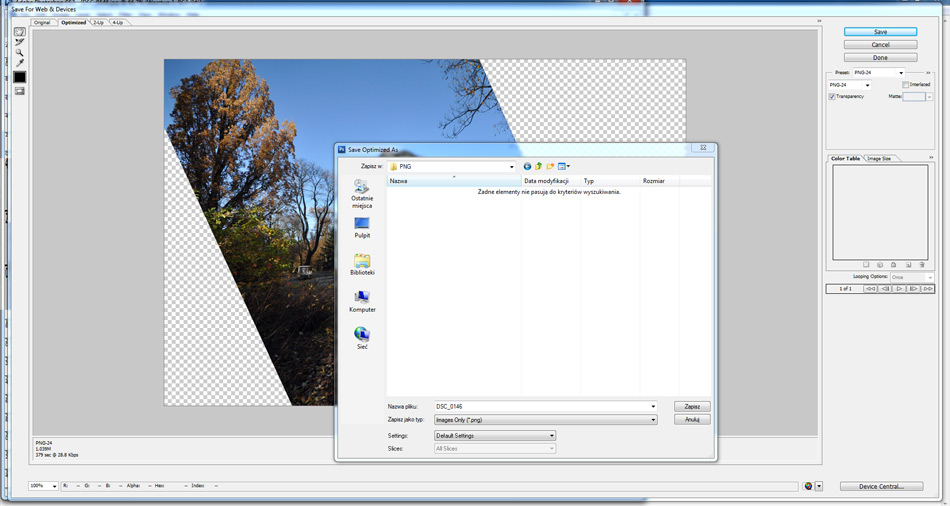Add new color to color table
The image size is (950, 506).
(x=908, y=265)
